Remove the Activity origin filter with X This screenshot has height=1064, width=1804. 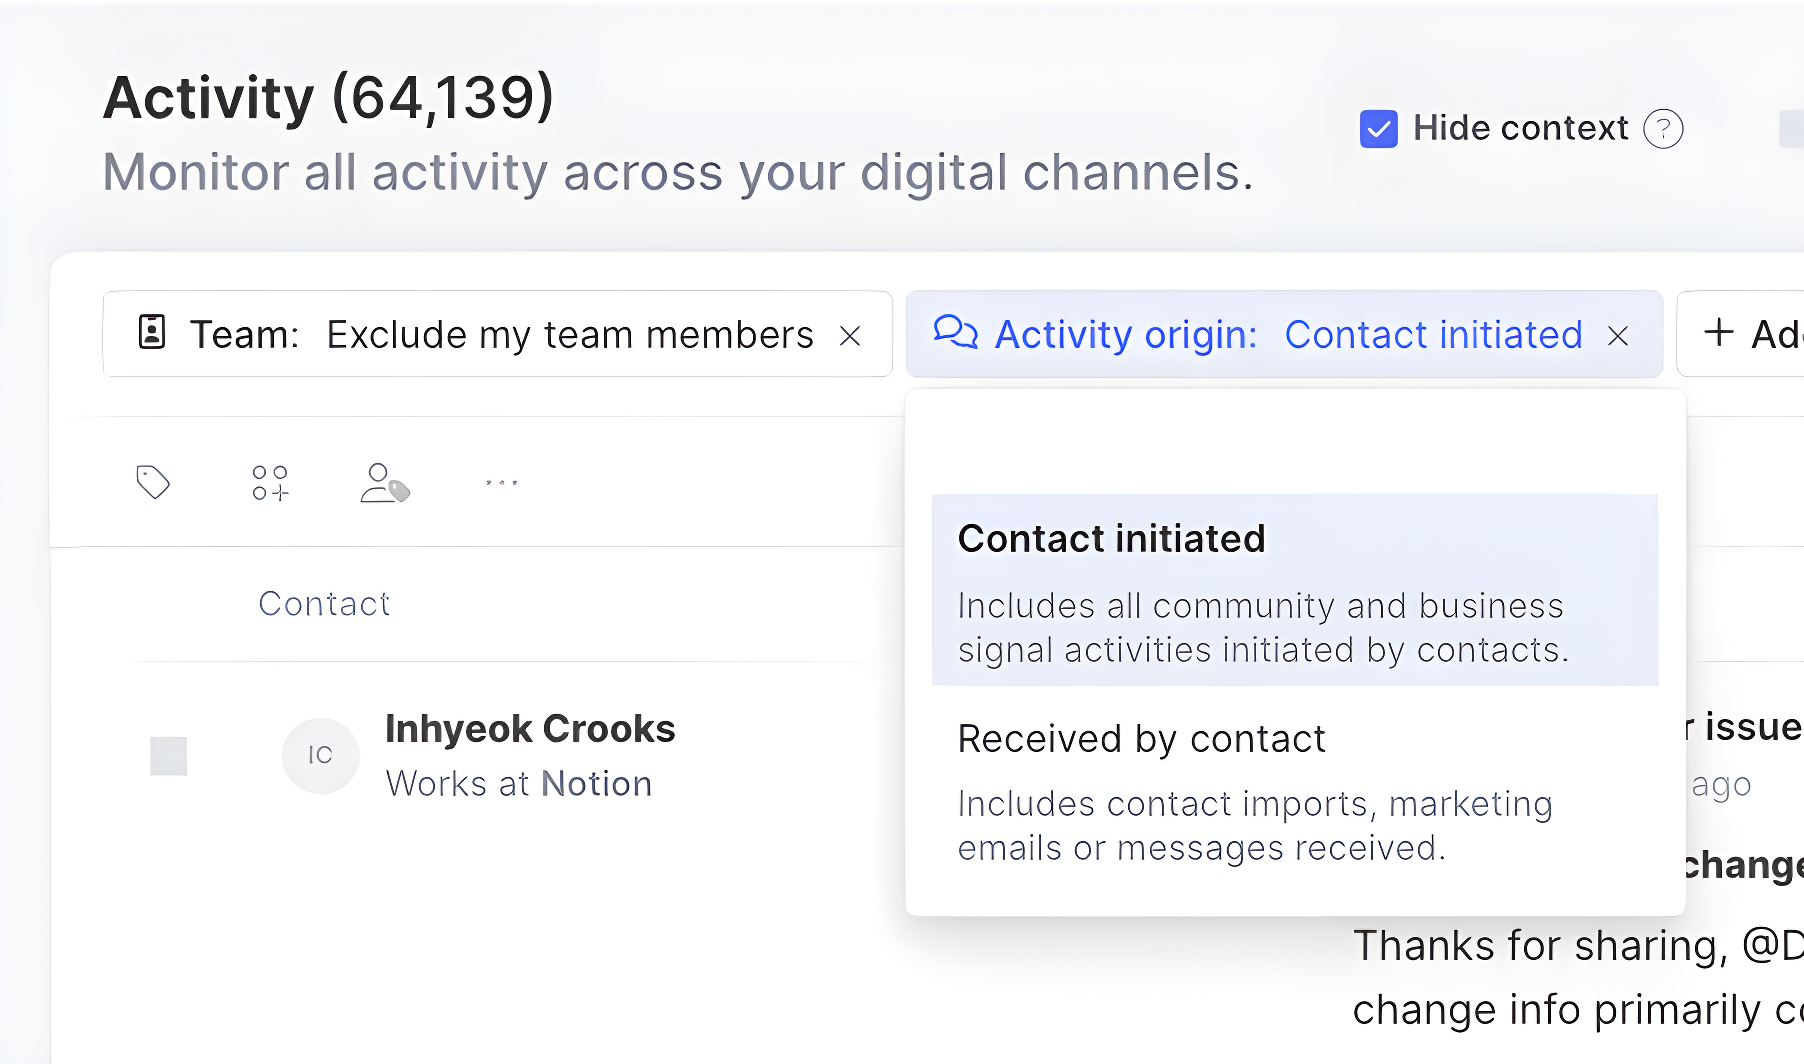pos(1618,336)
